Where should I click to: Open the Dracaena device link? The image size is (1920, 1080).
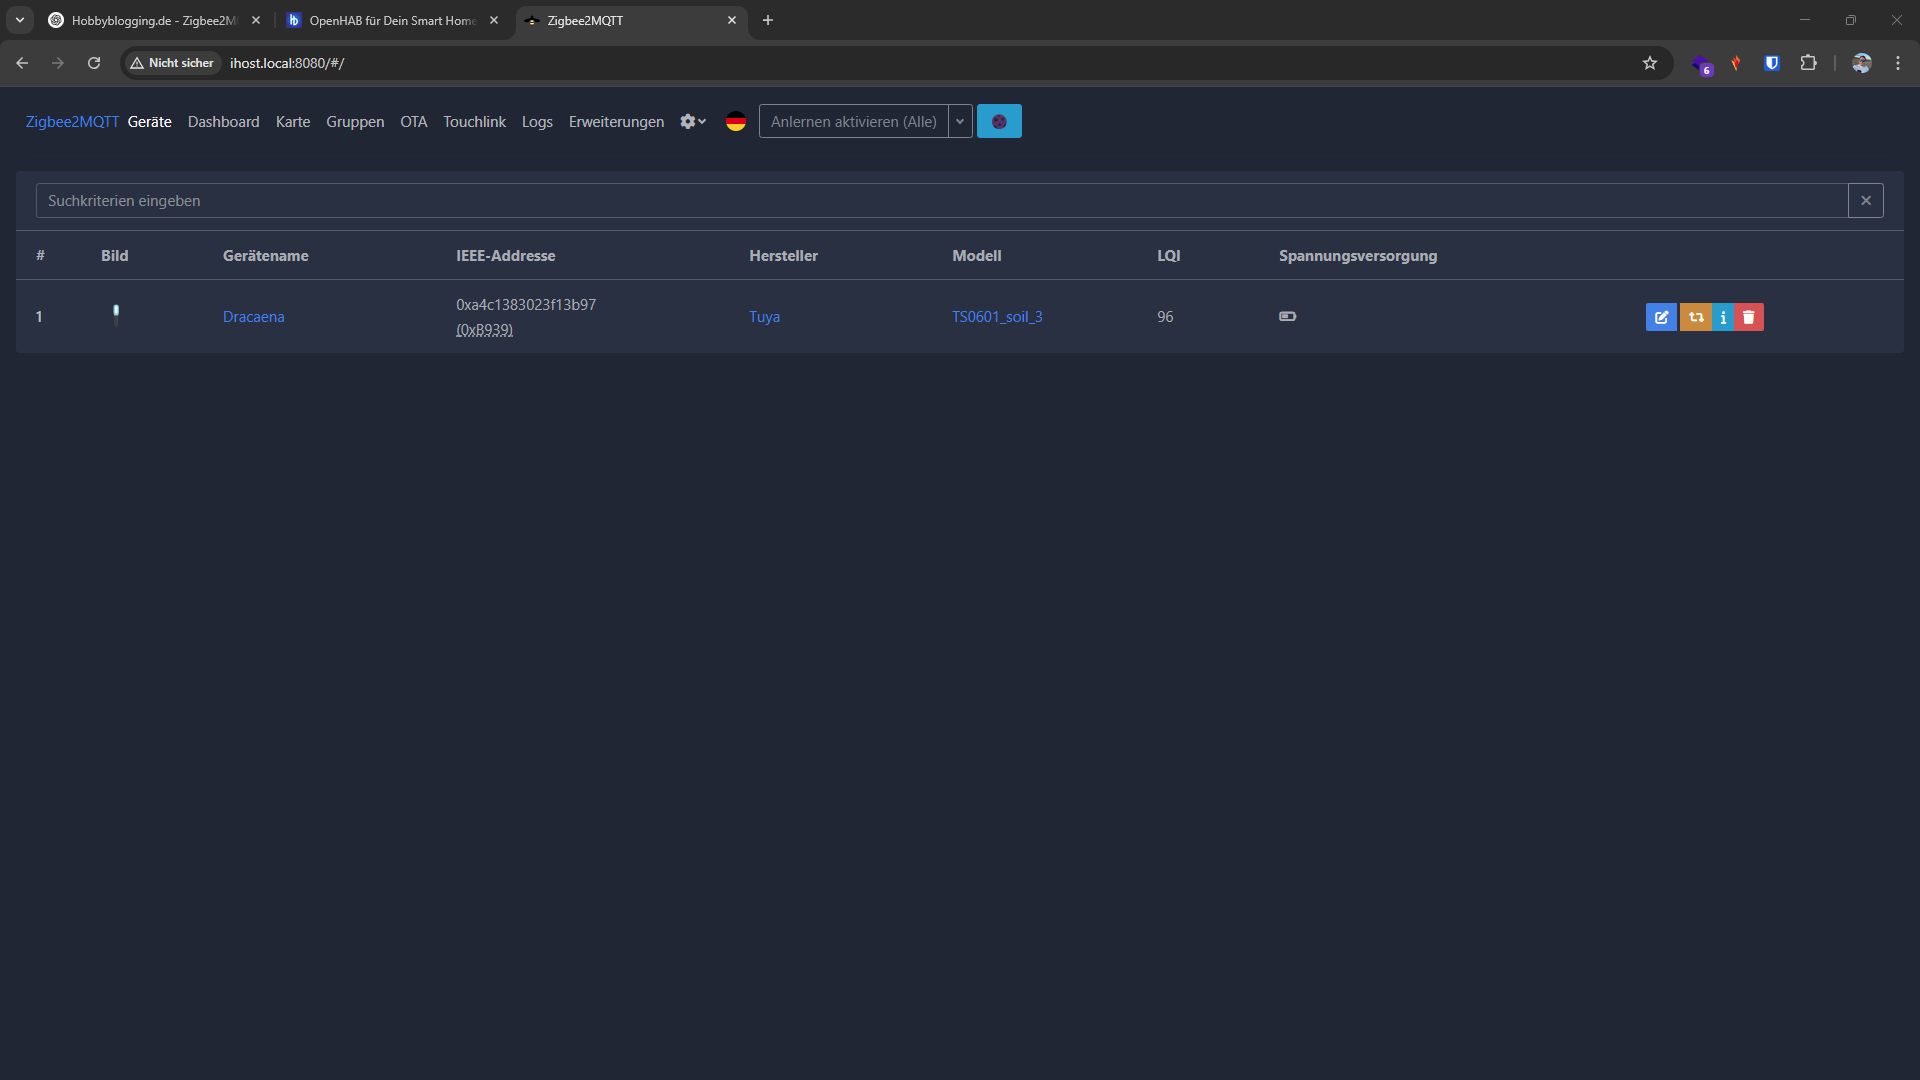pos(253,316)
